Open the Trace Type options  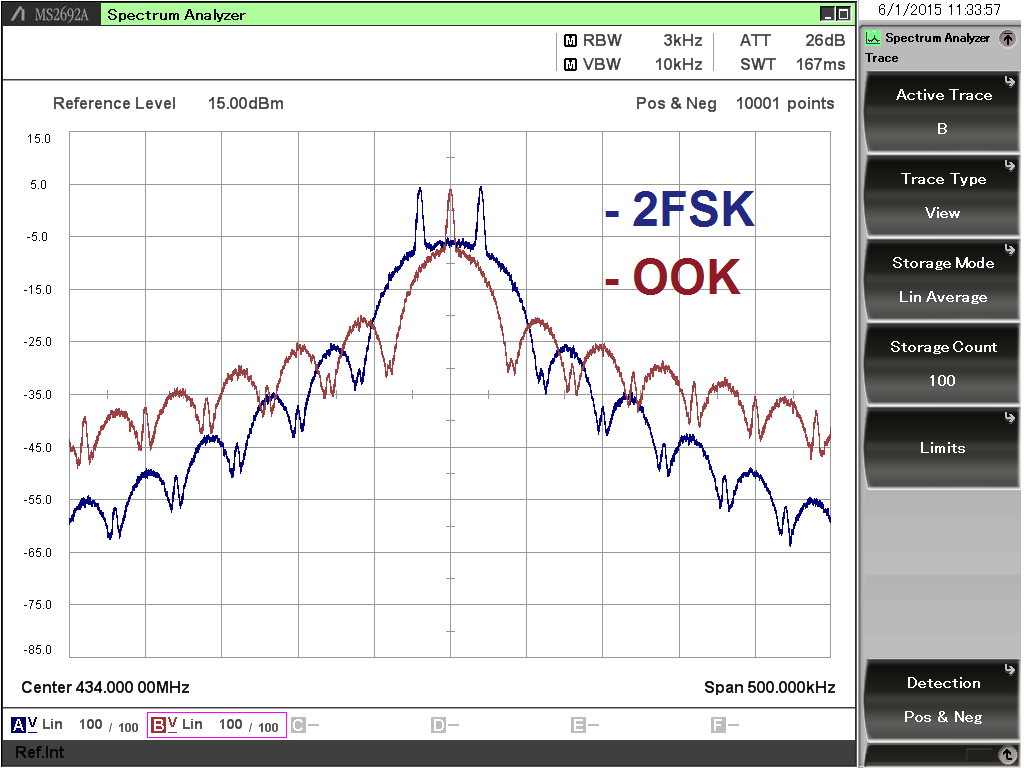(x=942, y=195)
